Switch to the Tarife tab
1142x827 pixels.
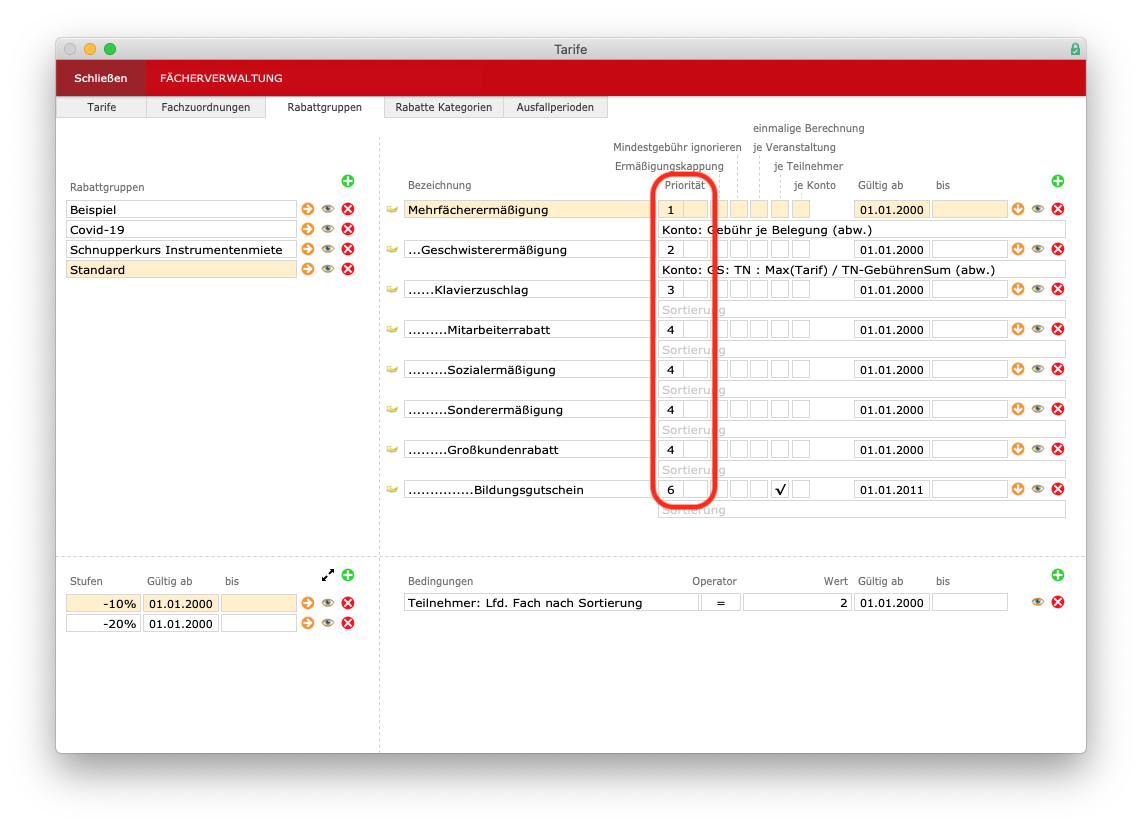click(101, 107)
